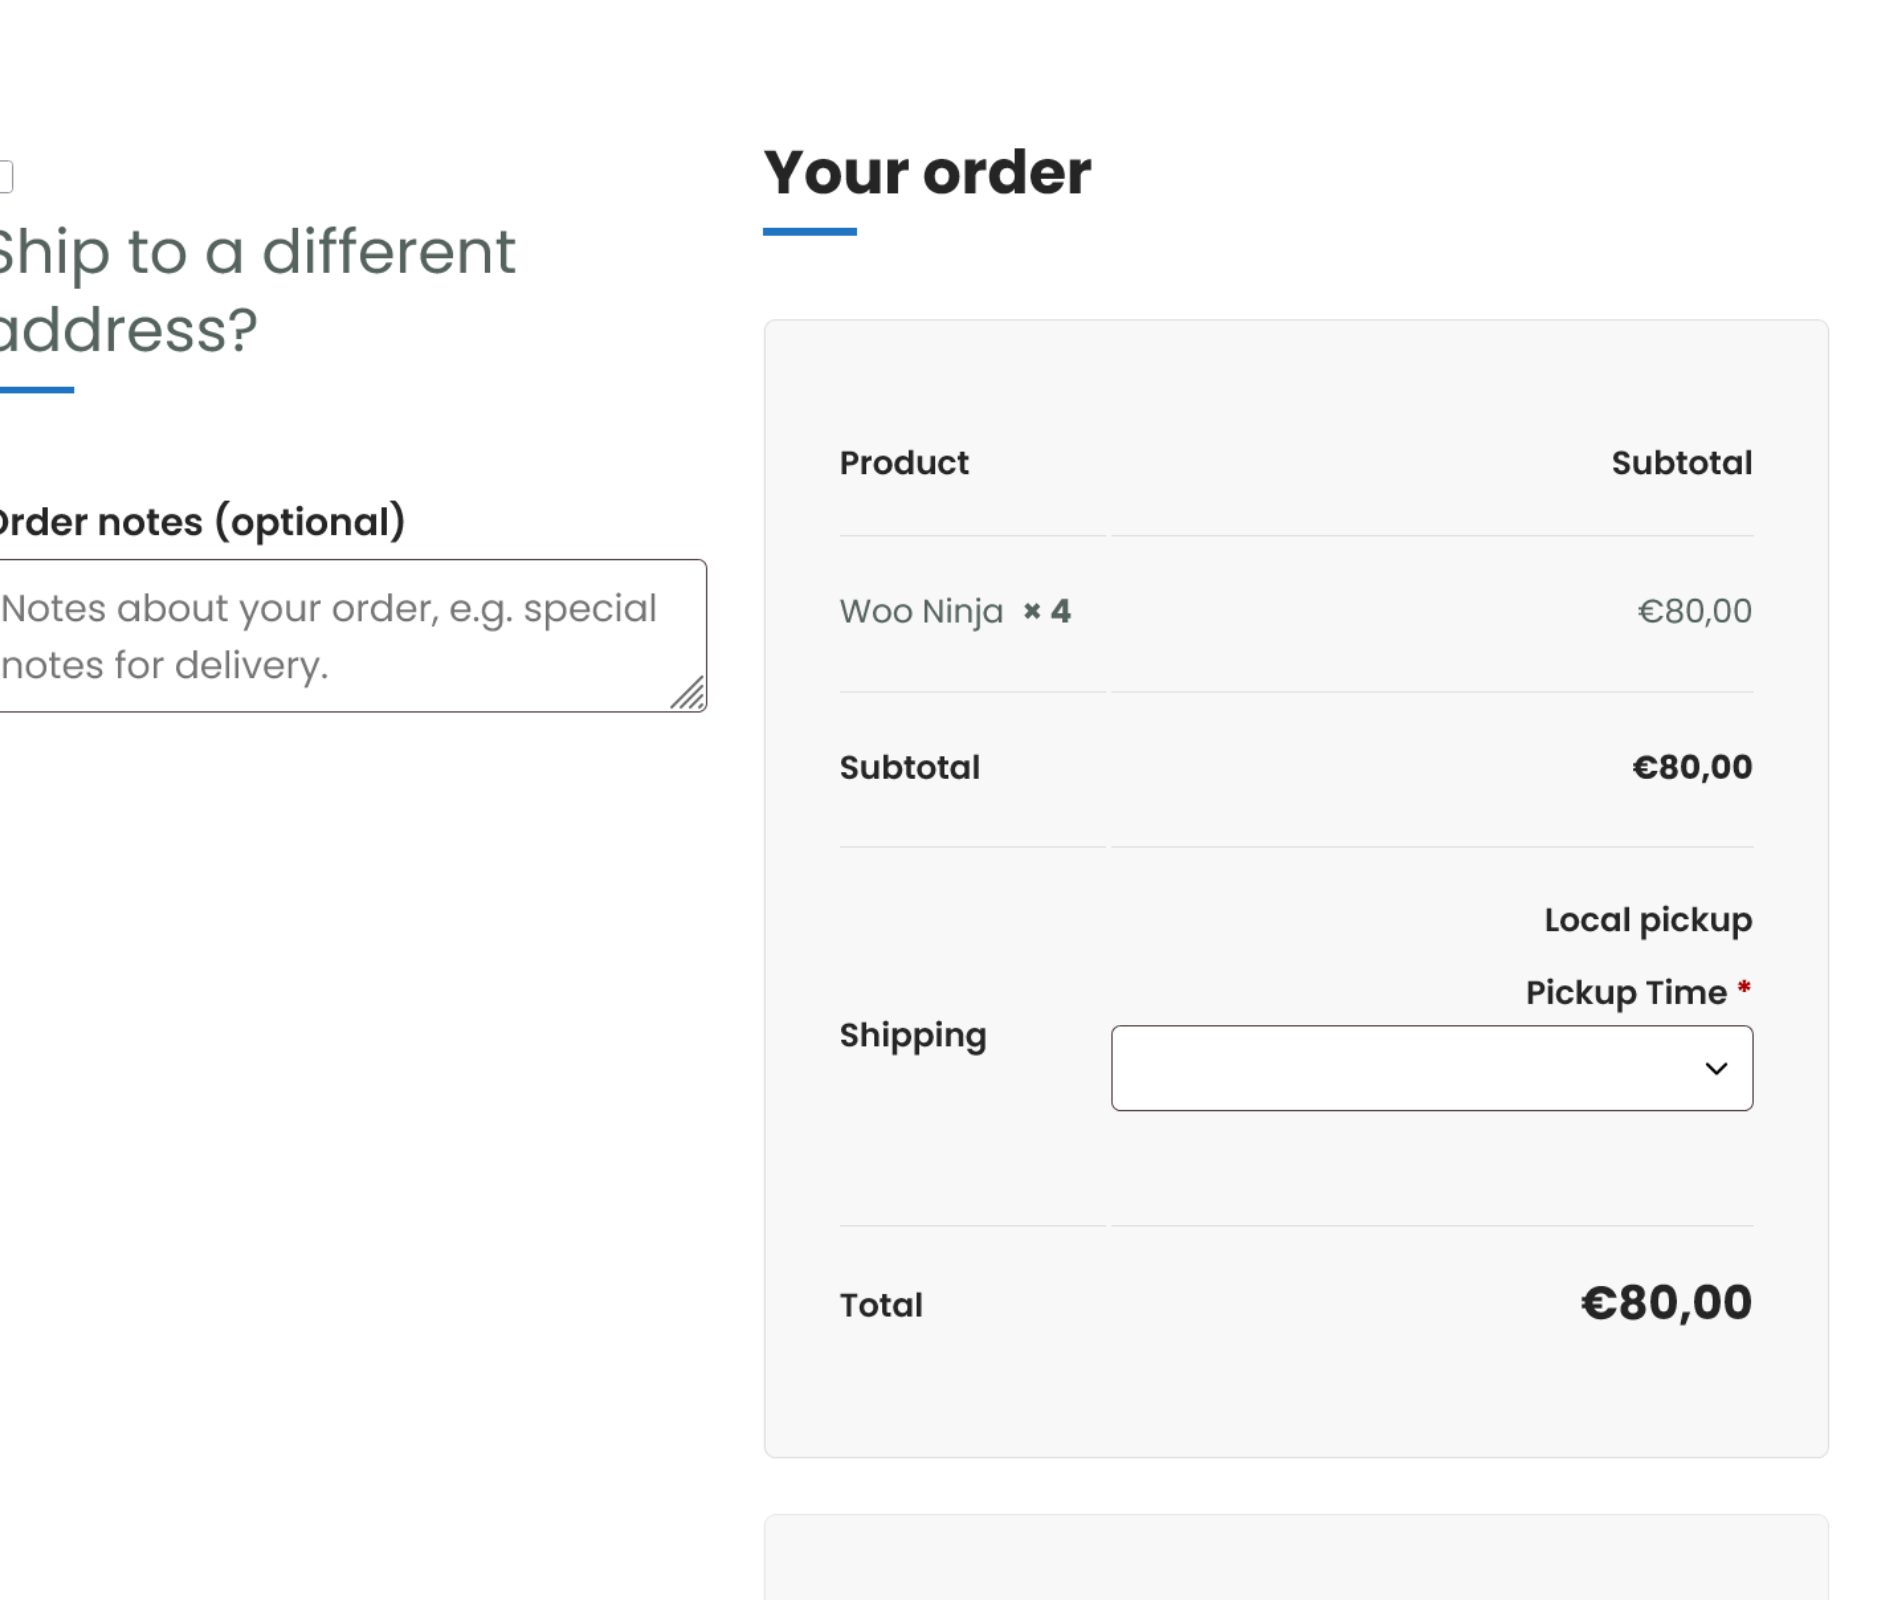The image size is (1900, 1600).
Task: Click the × 4 quantity indicator
Action: tap(1047, 611)
